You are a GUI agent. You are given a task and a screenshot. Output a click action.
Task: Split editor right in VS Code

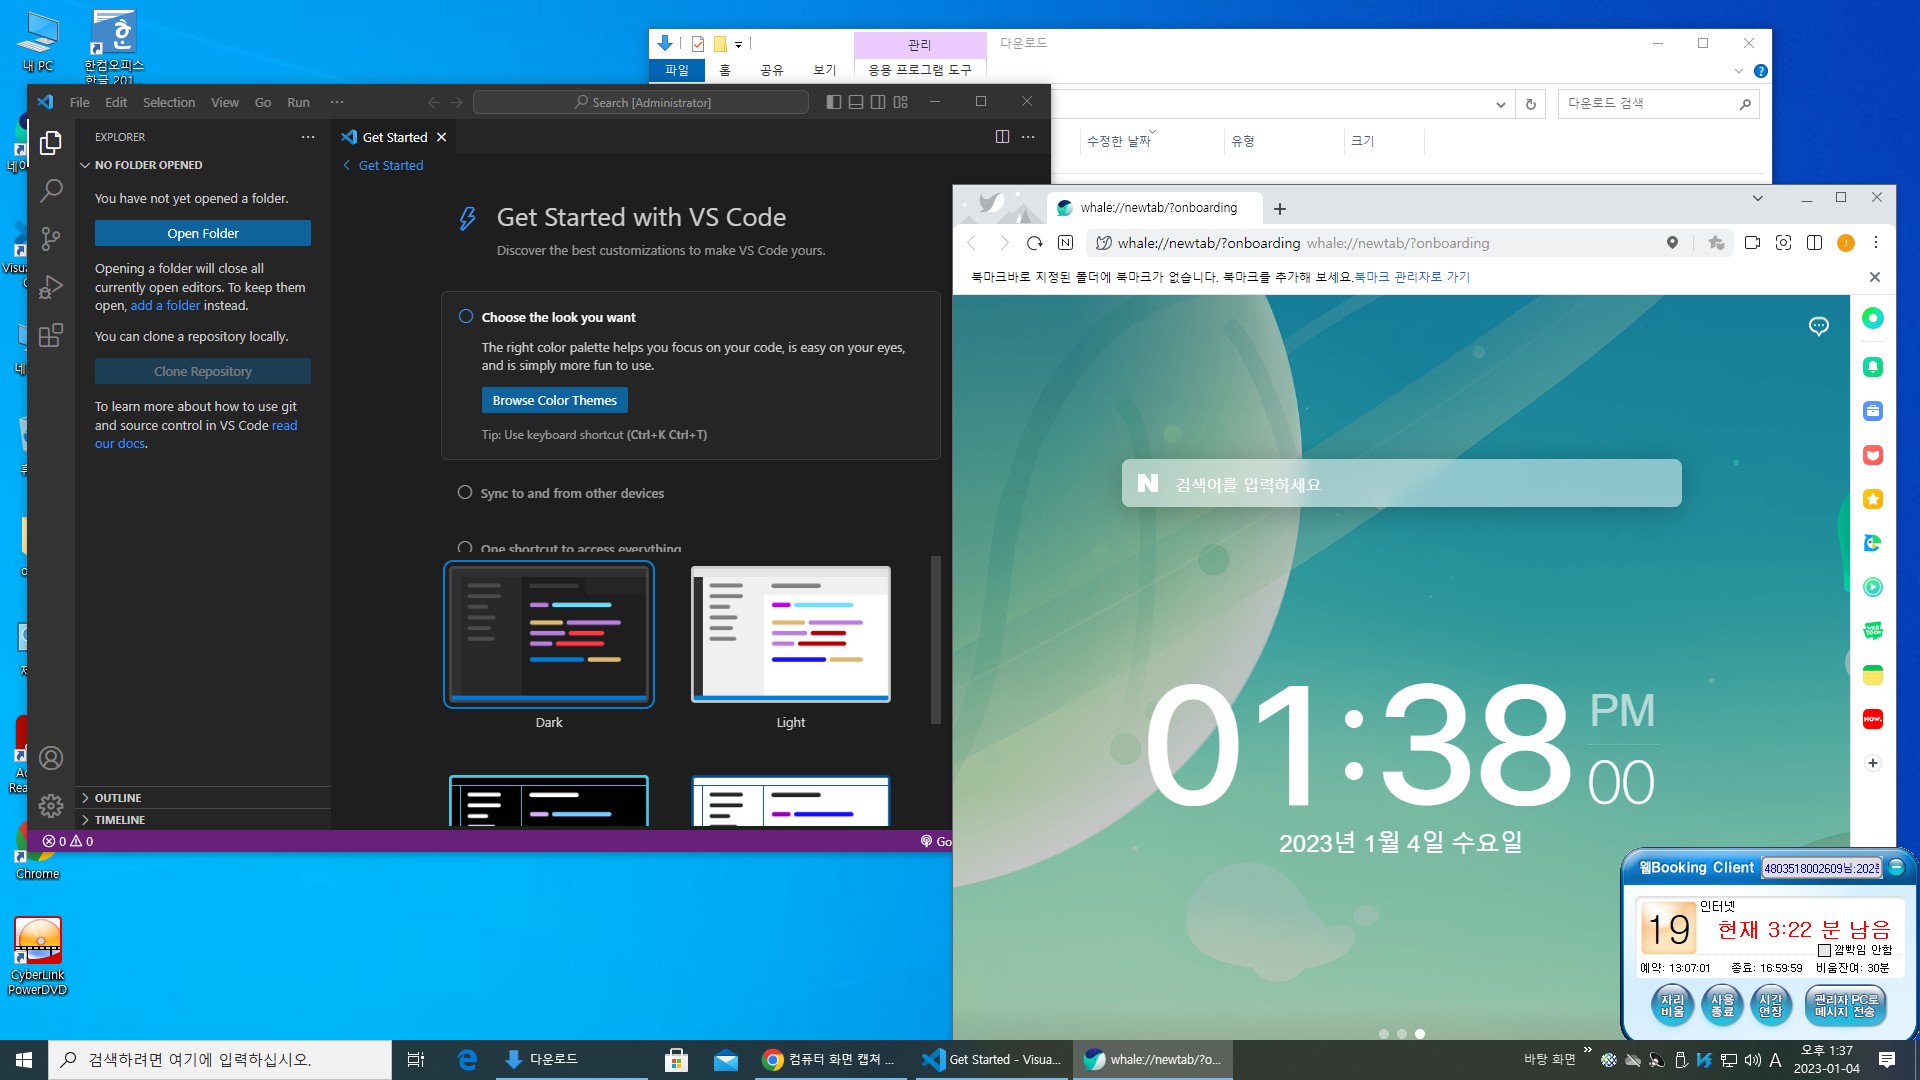point(1002,137)
